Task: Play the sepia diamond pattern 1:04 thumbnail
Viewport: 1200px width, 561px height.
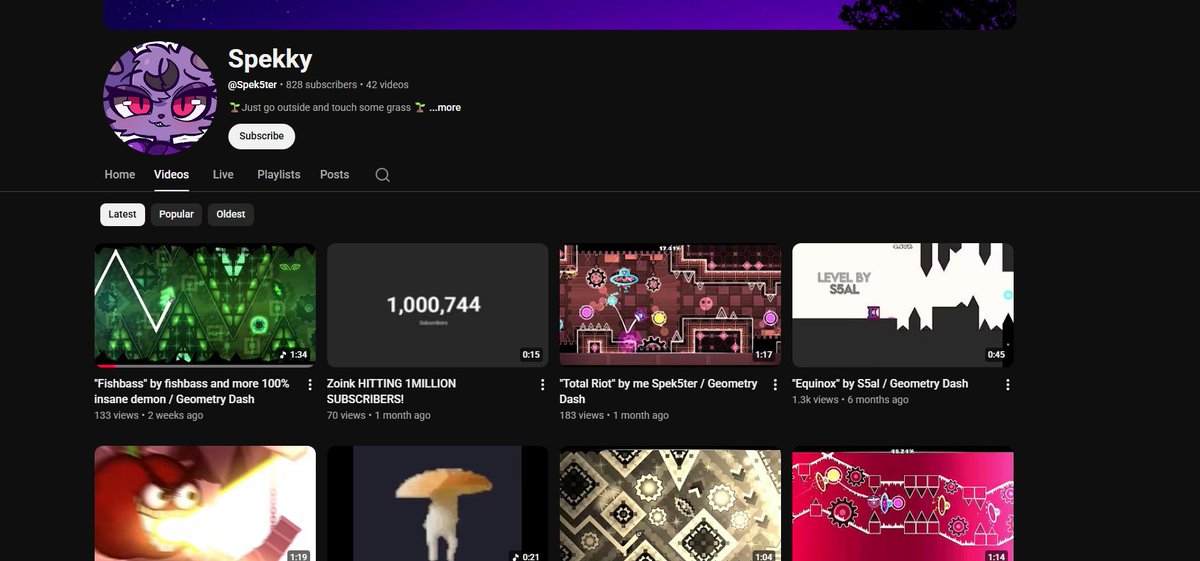Action: tap(671, 504)
